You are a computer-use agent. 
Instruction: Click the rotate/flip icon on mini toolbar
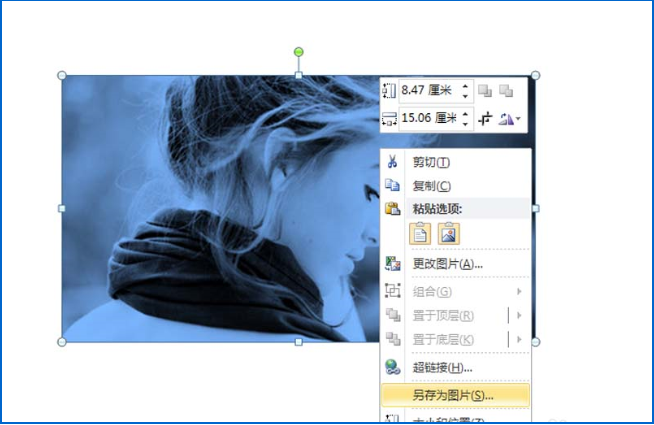click(507, 119)
